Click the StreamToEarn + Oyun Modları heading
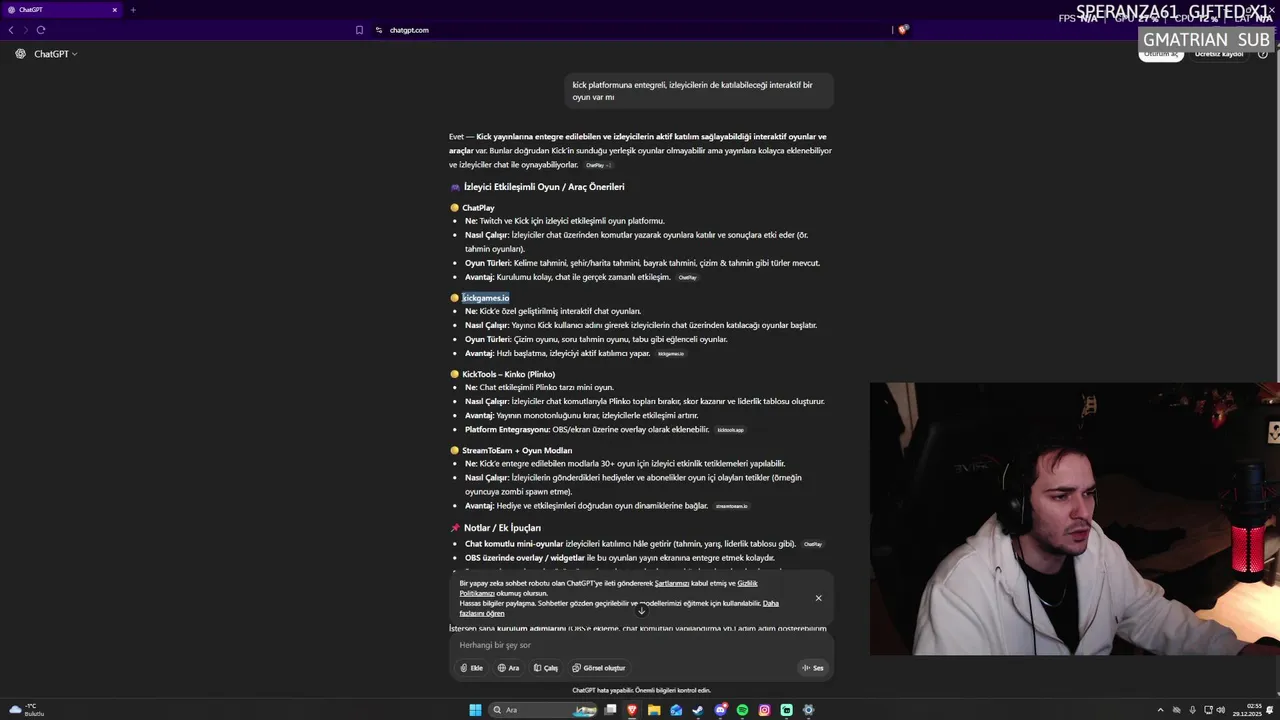 point(516,450)
